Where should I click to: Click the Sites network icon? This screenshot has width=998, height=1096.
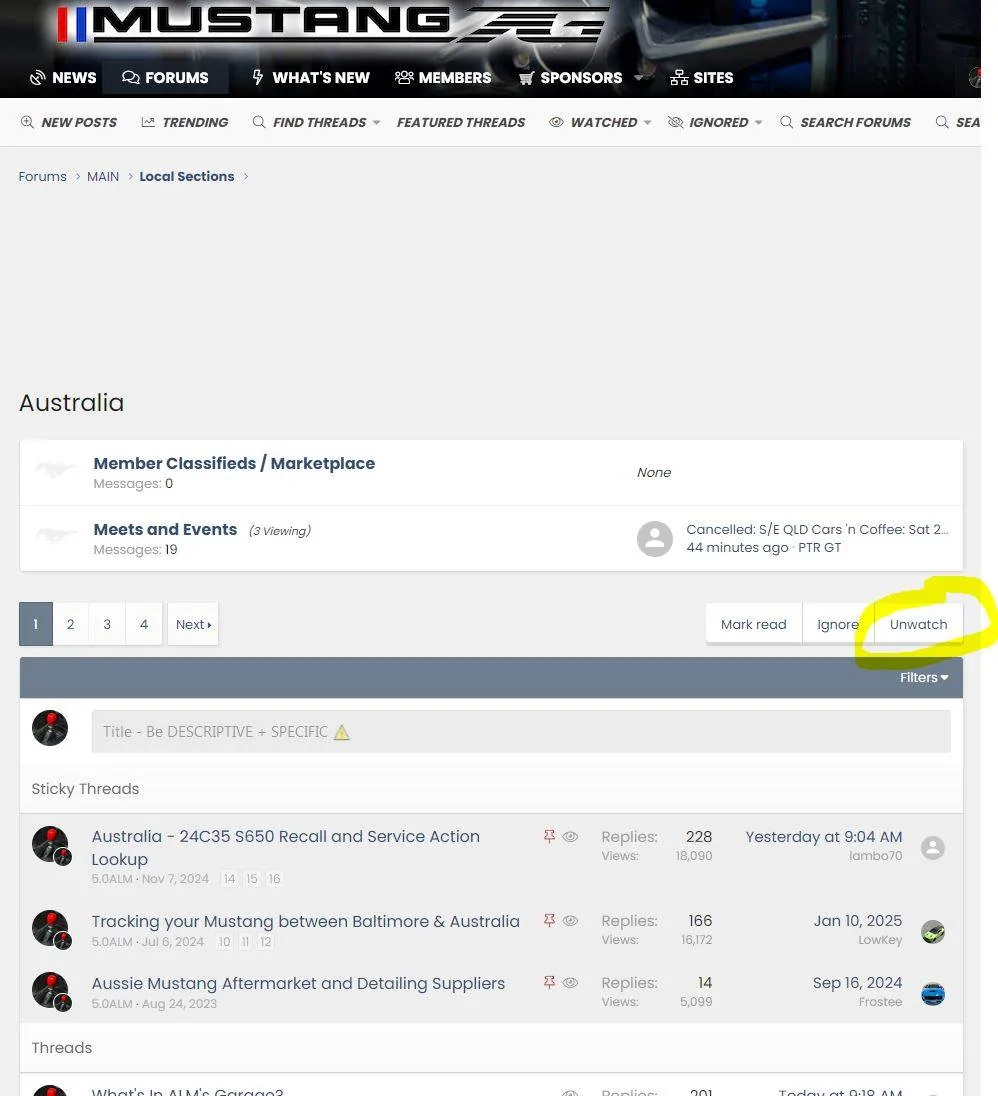click(679, 78)
